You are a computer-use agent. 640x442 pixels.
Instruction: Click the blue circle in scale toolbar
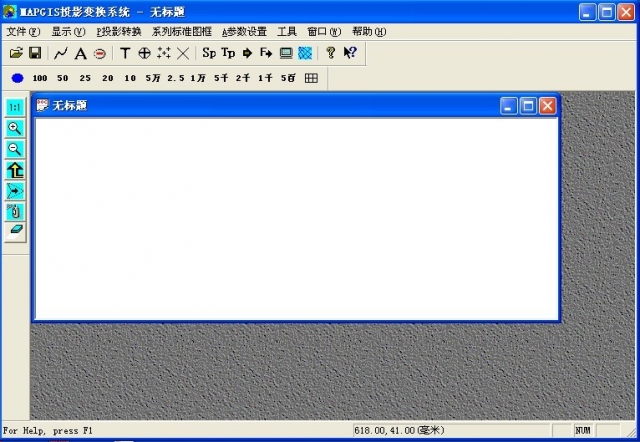click(x=17, y=78)
